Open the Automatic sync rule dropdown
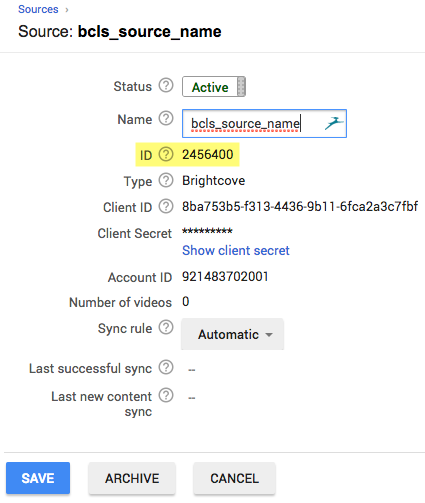The width and height of the screenshot is (425, 503). point(232,334)
